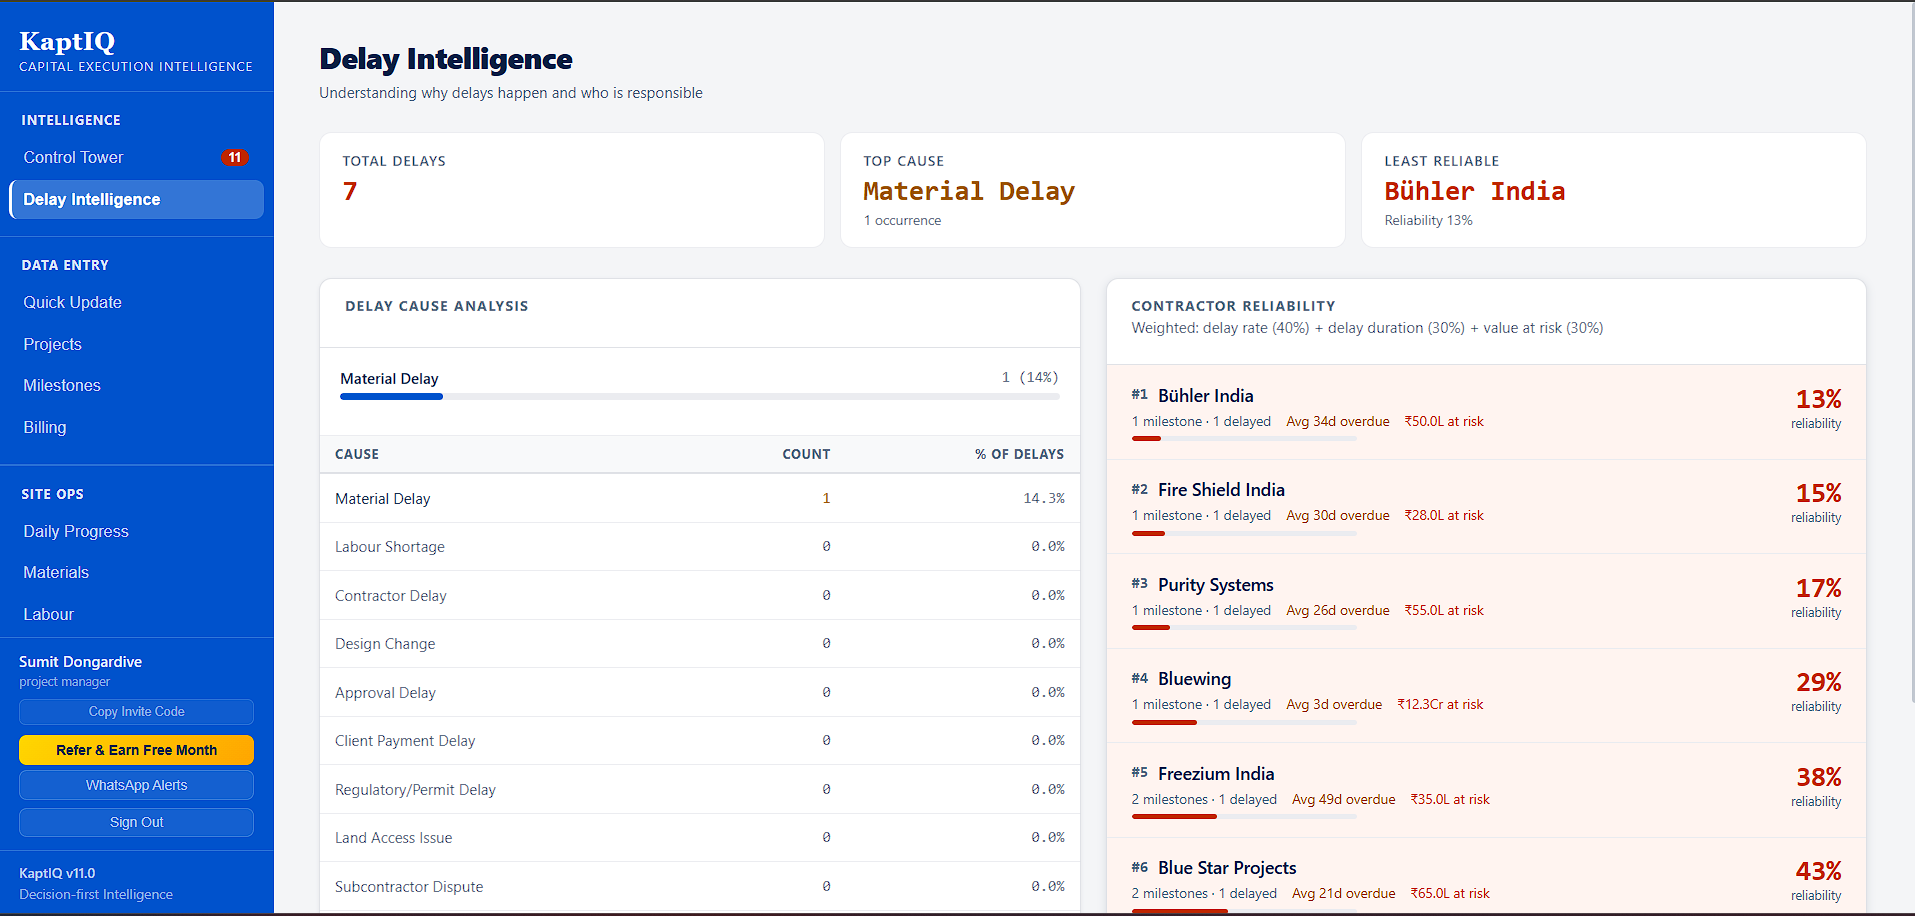Open Daily Progress under Site Ops

(76, 532)
